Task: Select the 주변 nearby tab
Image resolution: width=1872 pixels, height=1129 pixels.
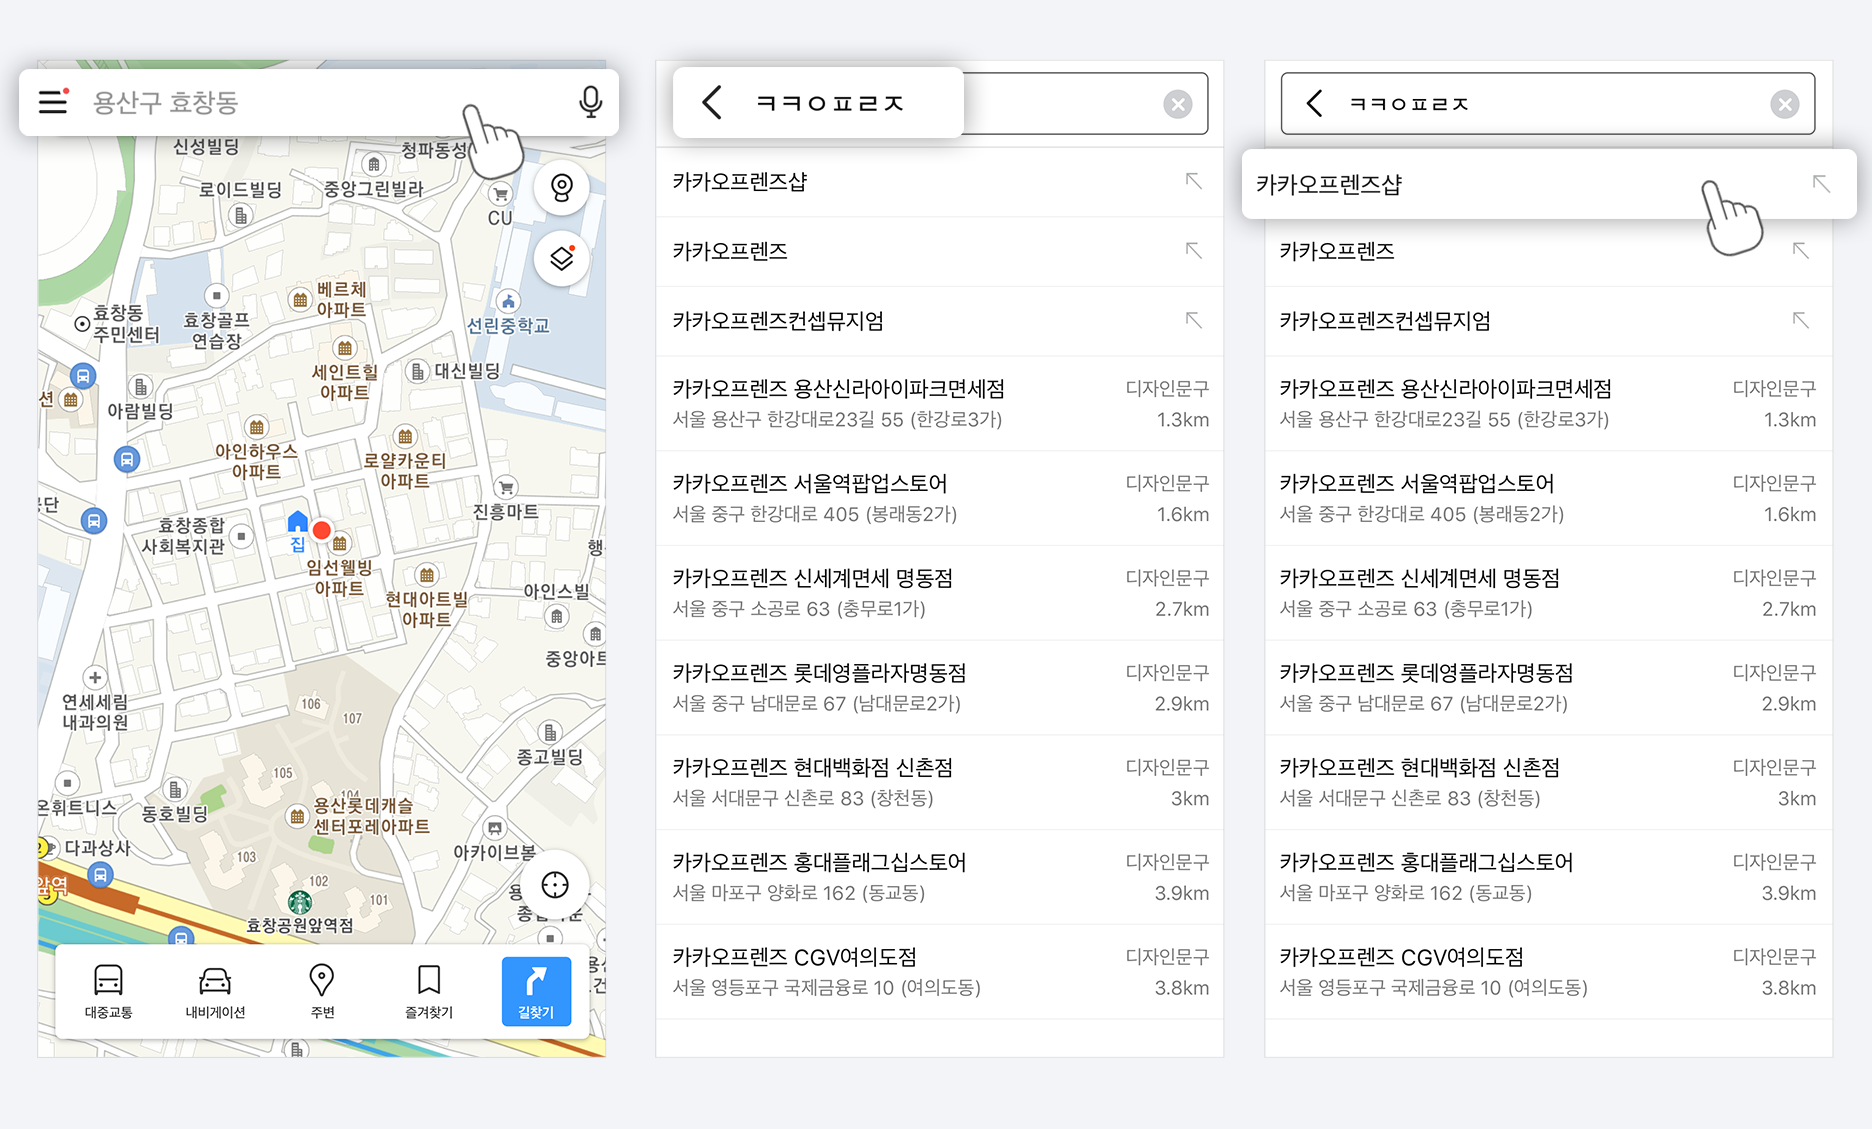Action: click(x=322, y=991)
